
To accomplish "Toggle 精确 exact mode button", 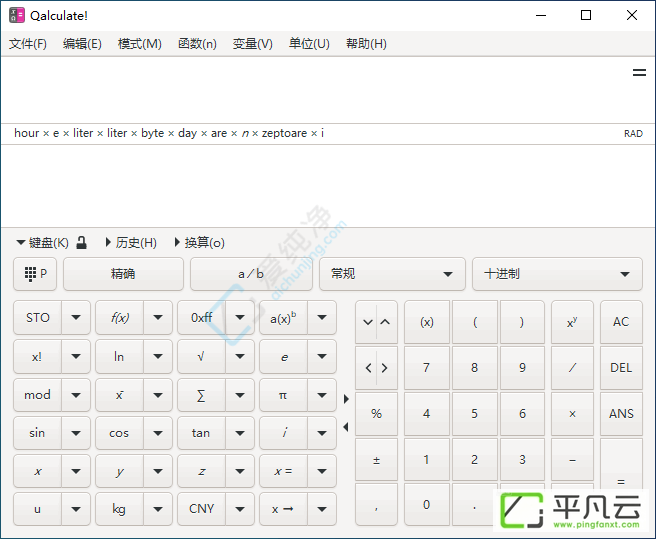I will click(123, 274).
